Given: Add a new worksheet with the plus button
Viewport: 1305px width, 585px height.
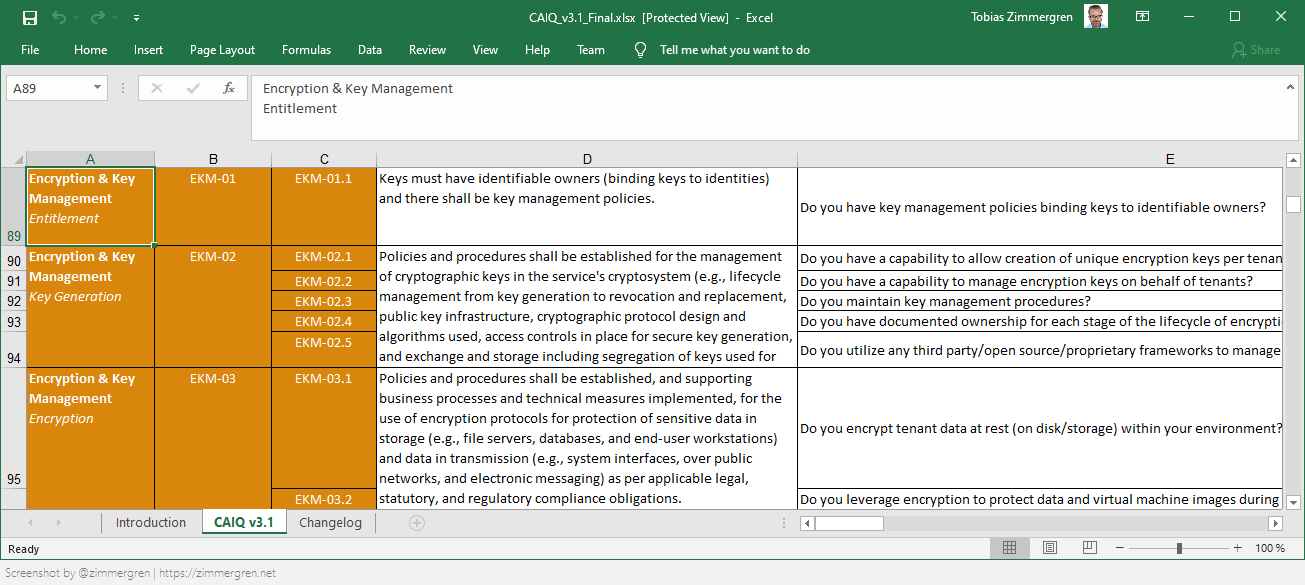Looking at the screenshot, I should [416, 521].
